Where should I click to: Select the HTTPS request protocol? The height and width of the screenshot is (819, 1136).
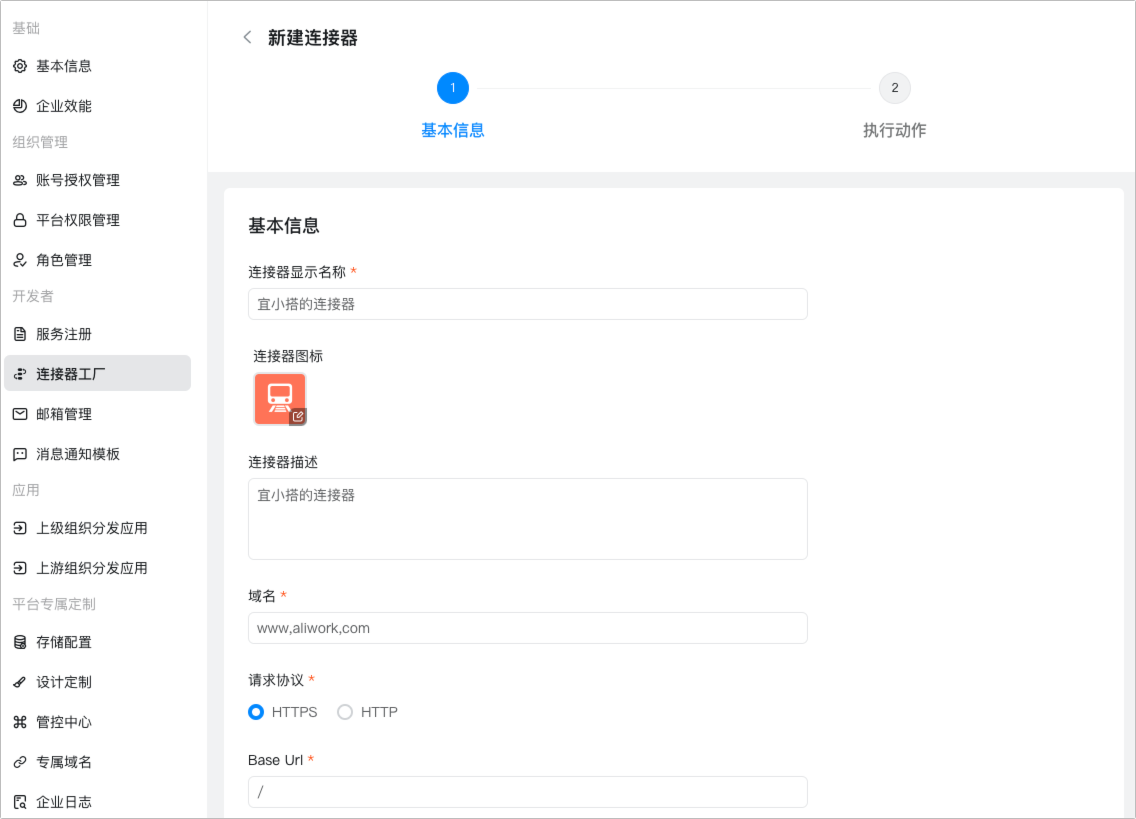click(x=256, y=712)
